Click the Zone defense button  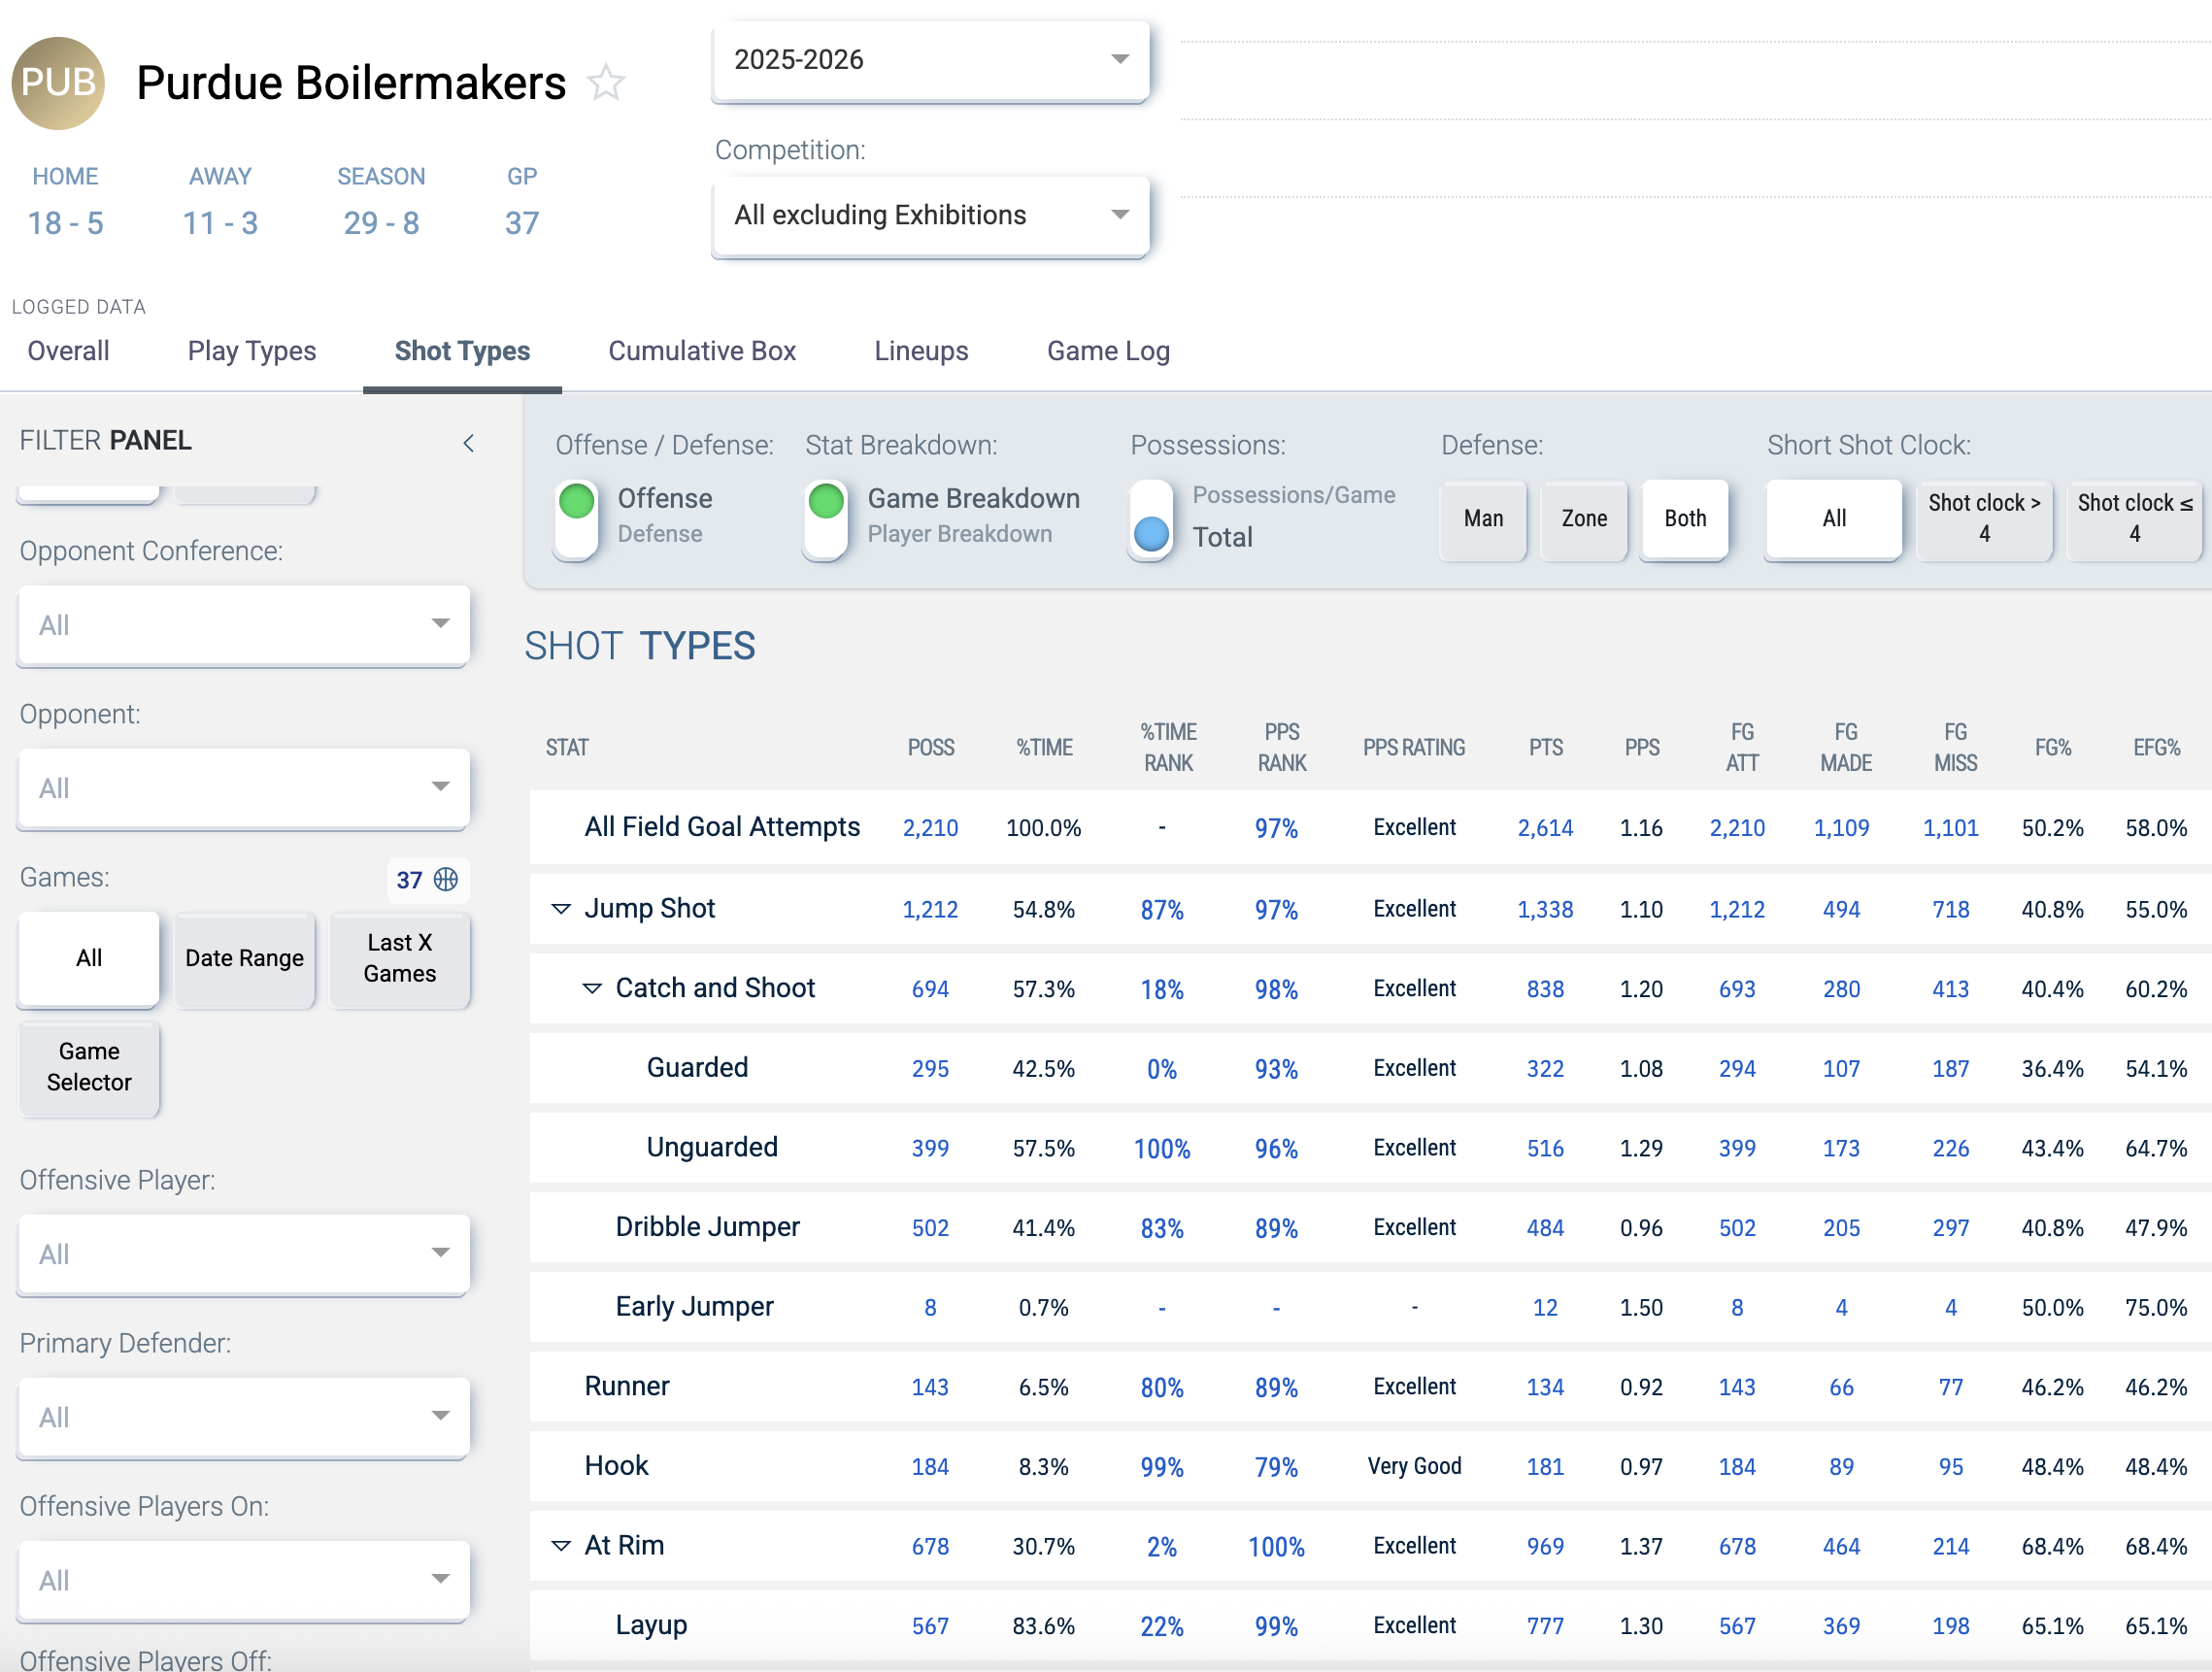tap(1584, 518)
